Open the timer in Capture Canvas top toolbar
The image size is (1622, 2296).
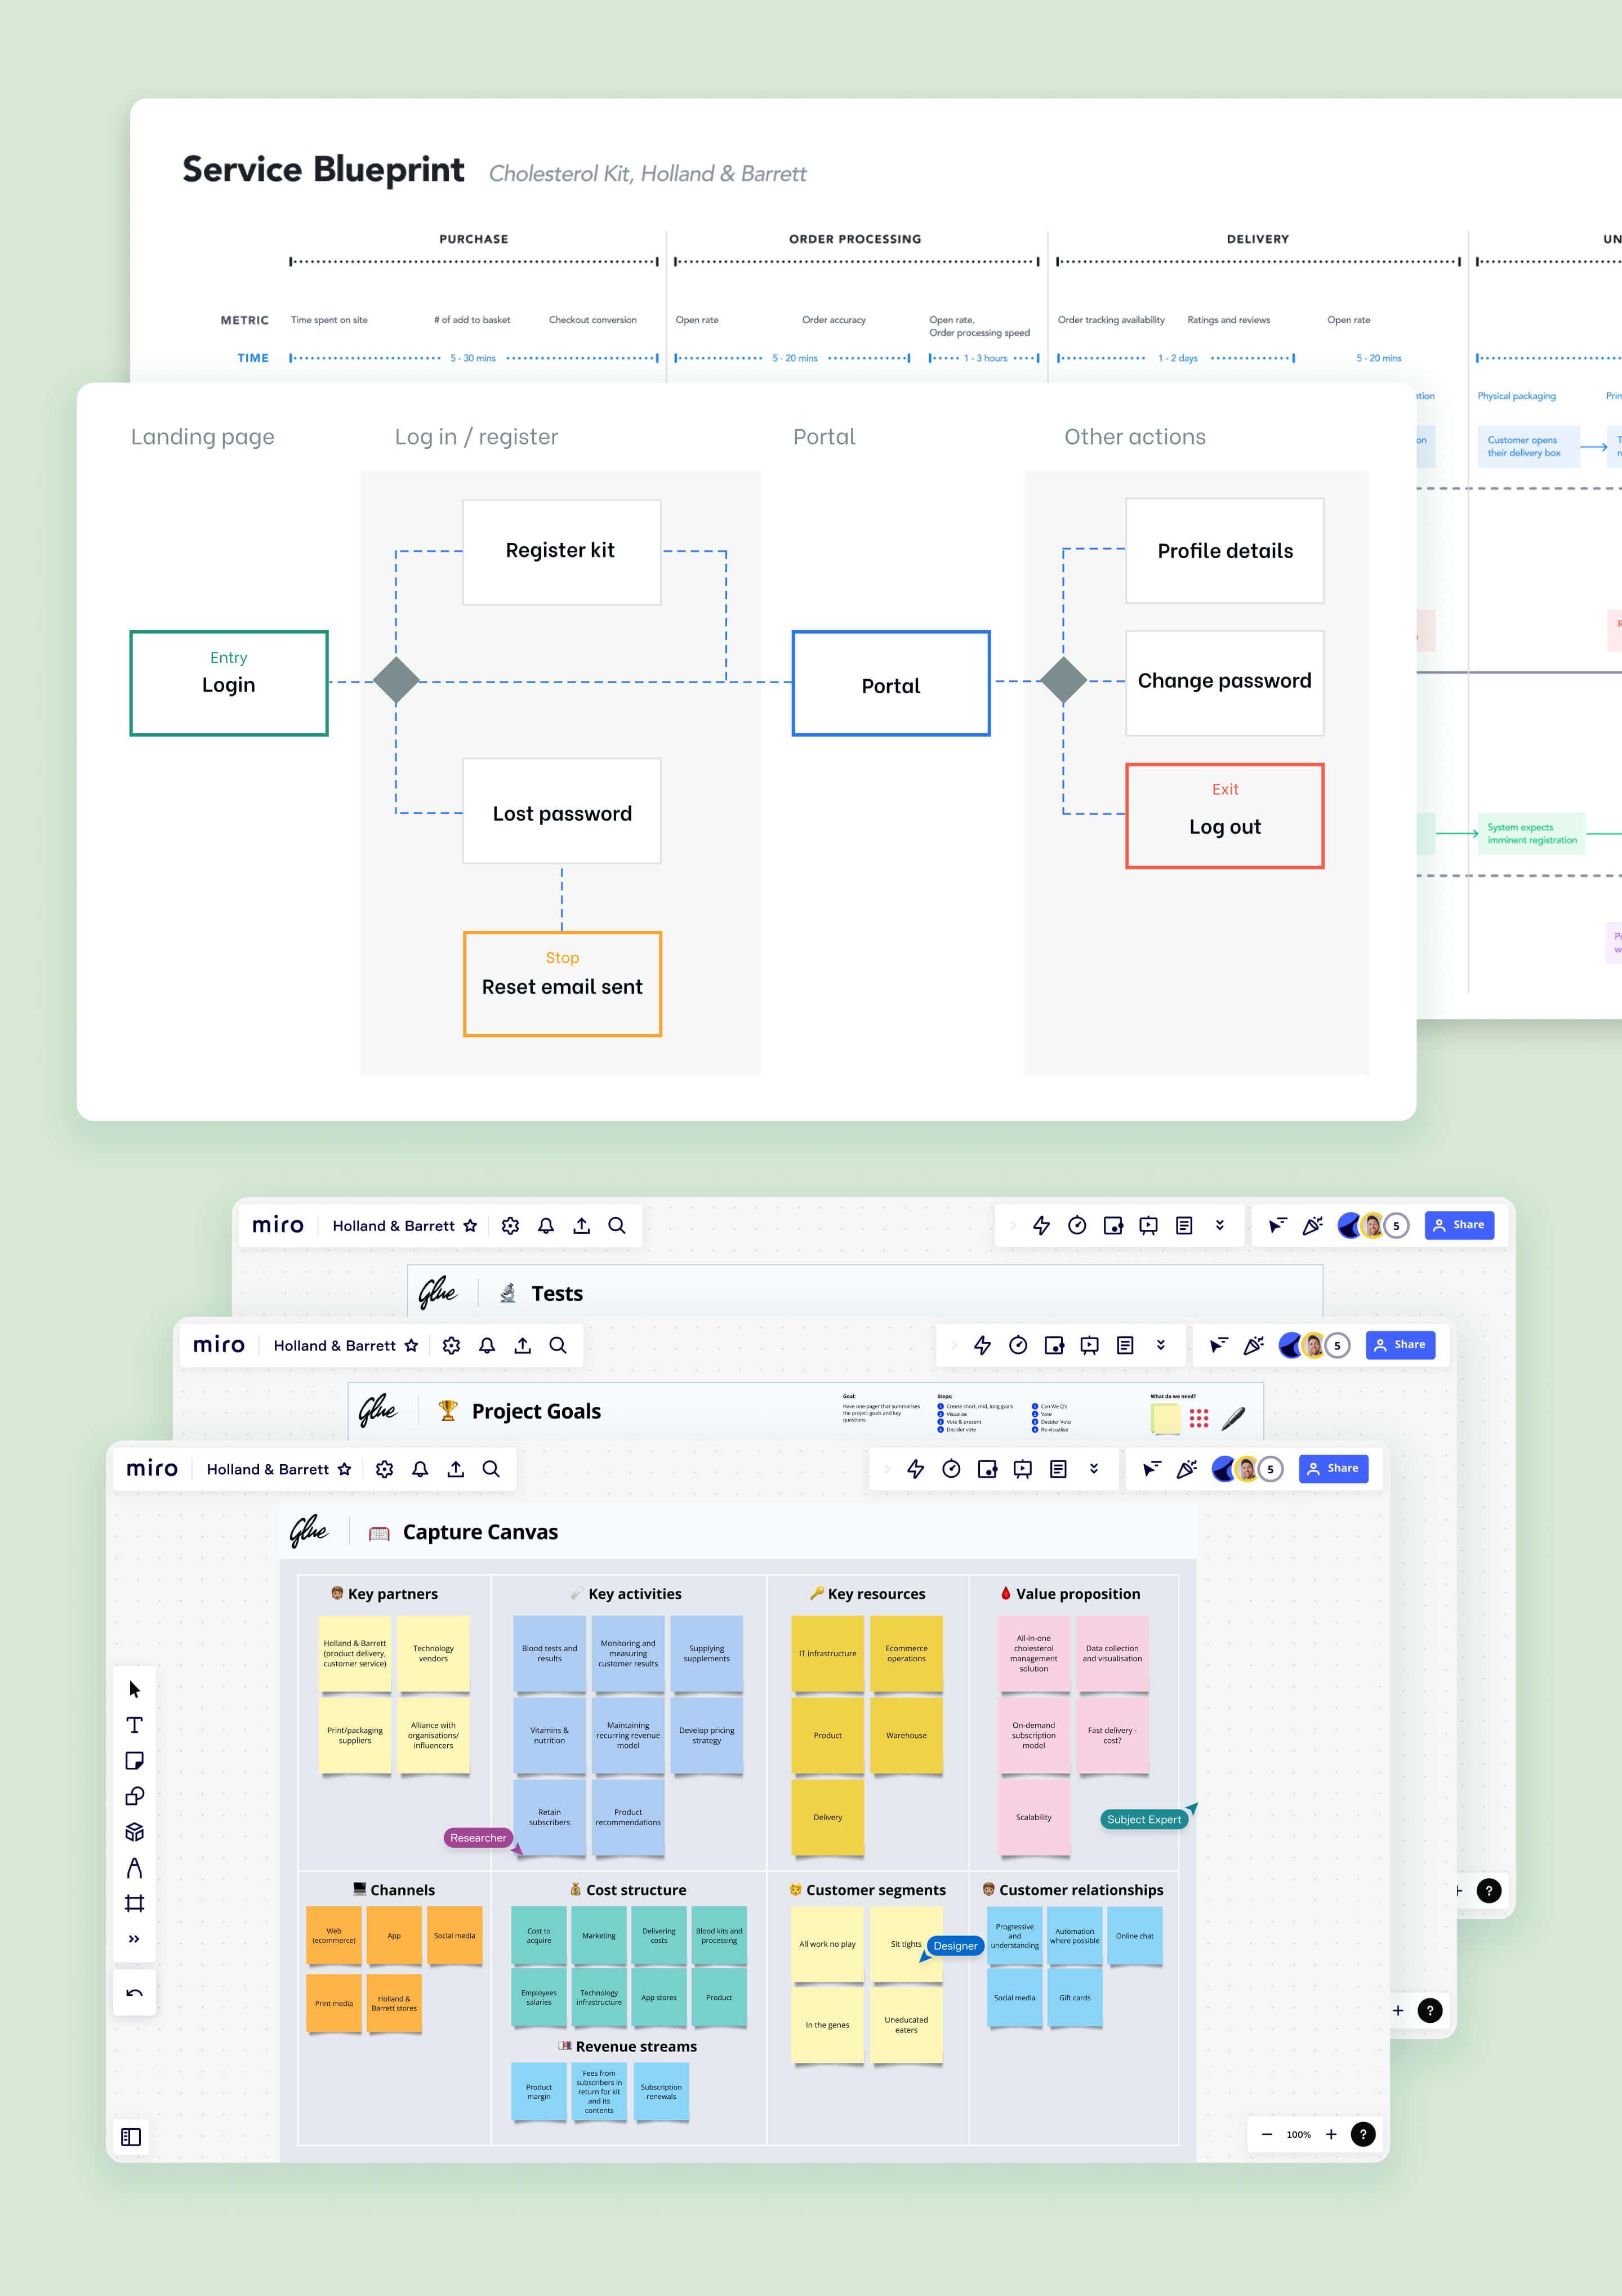[951, 1469]
